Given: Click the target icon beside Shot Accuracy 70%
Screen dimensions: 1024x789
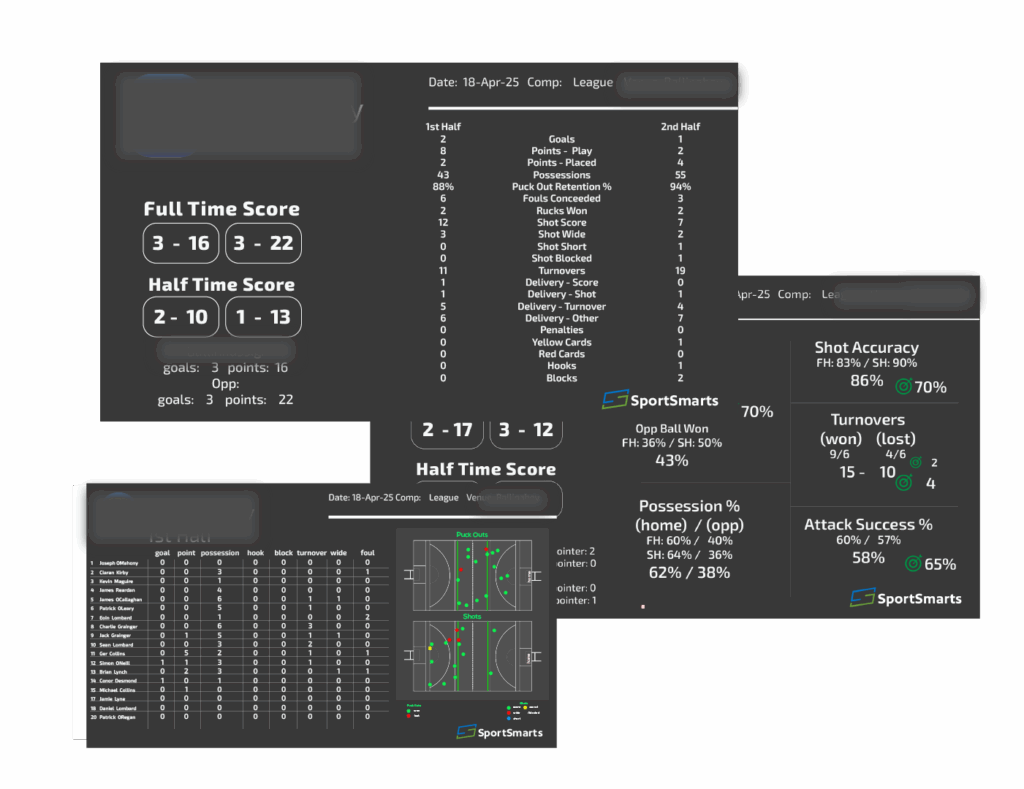Looking at the screenshot, I should coord(903,386).
